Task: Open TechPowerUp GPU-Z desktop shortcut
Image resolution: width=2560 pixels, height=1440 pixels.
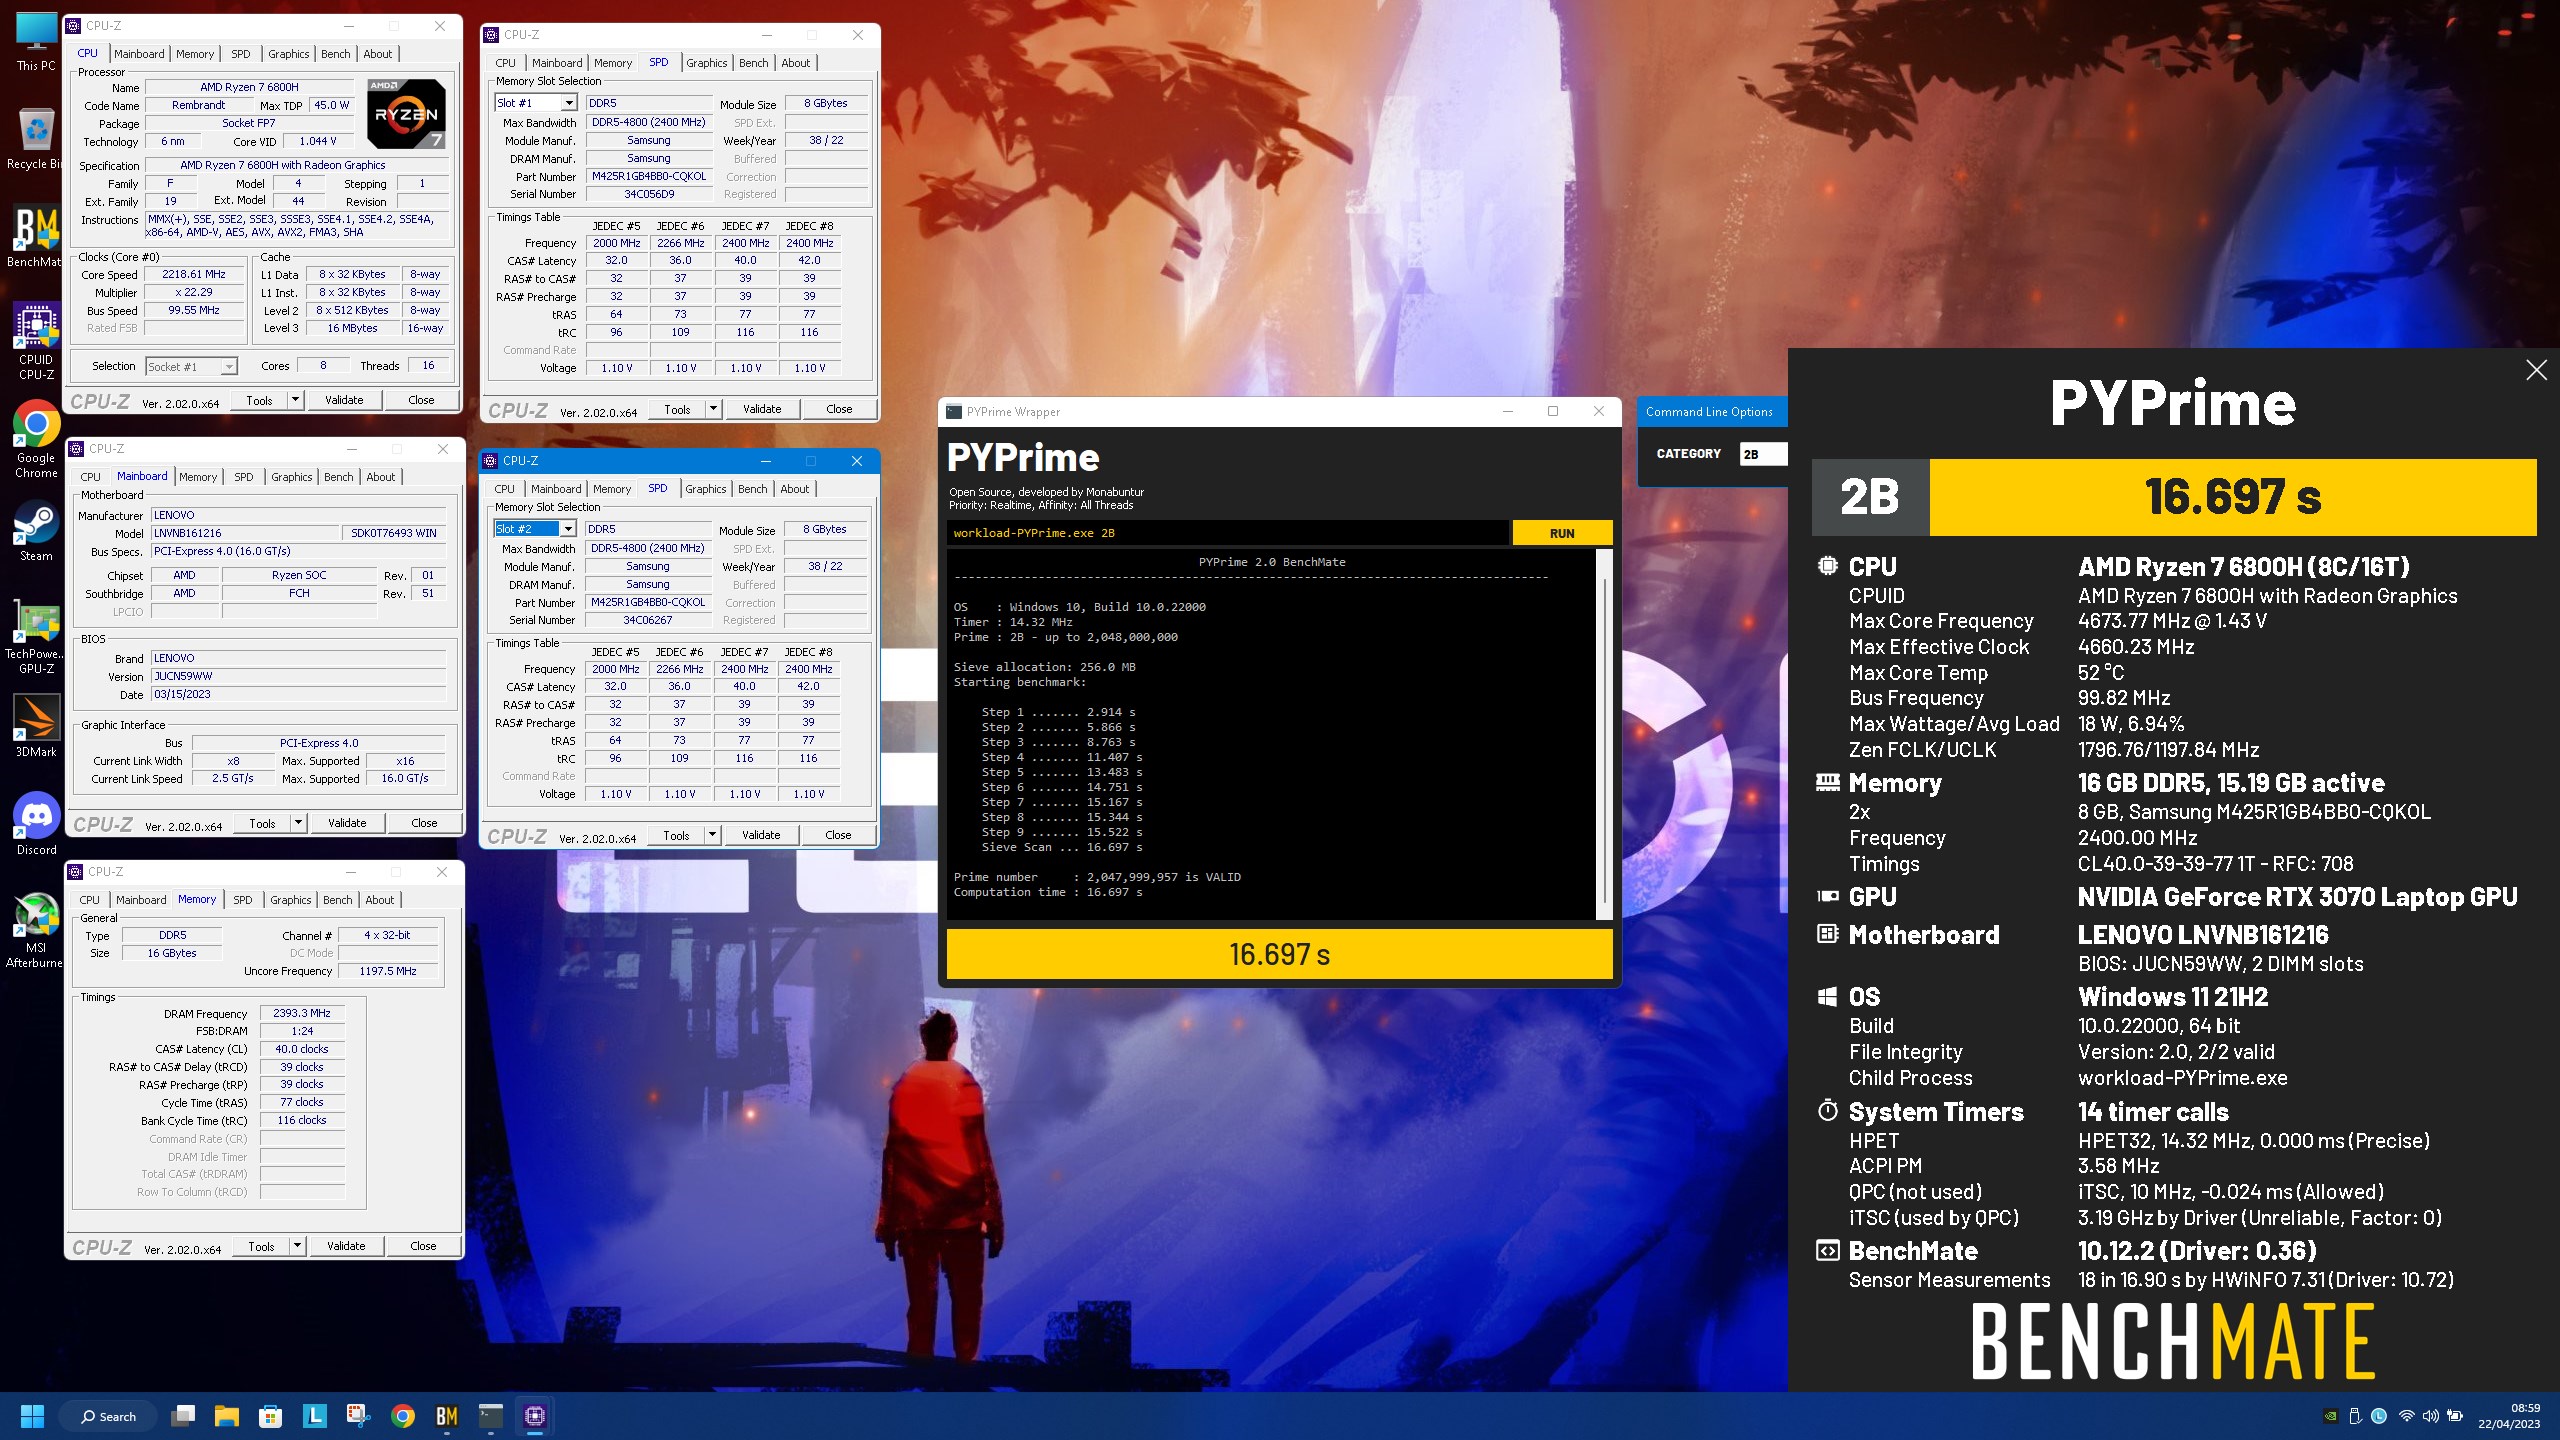Action: (x=36, y=636)
